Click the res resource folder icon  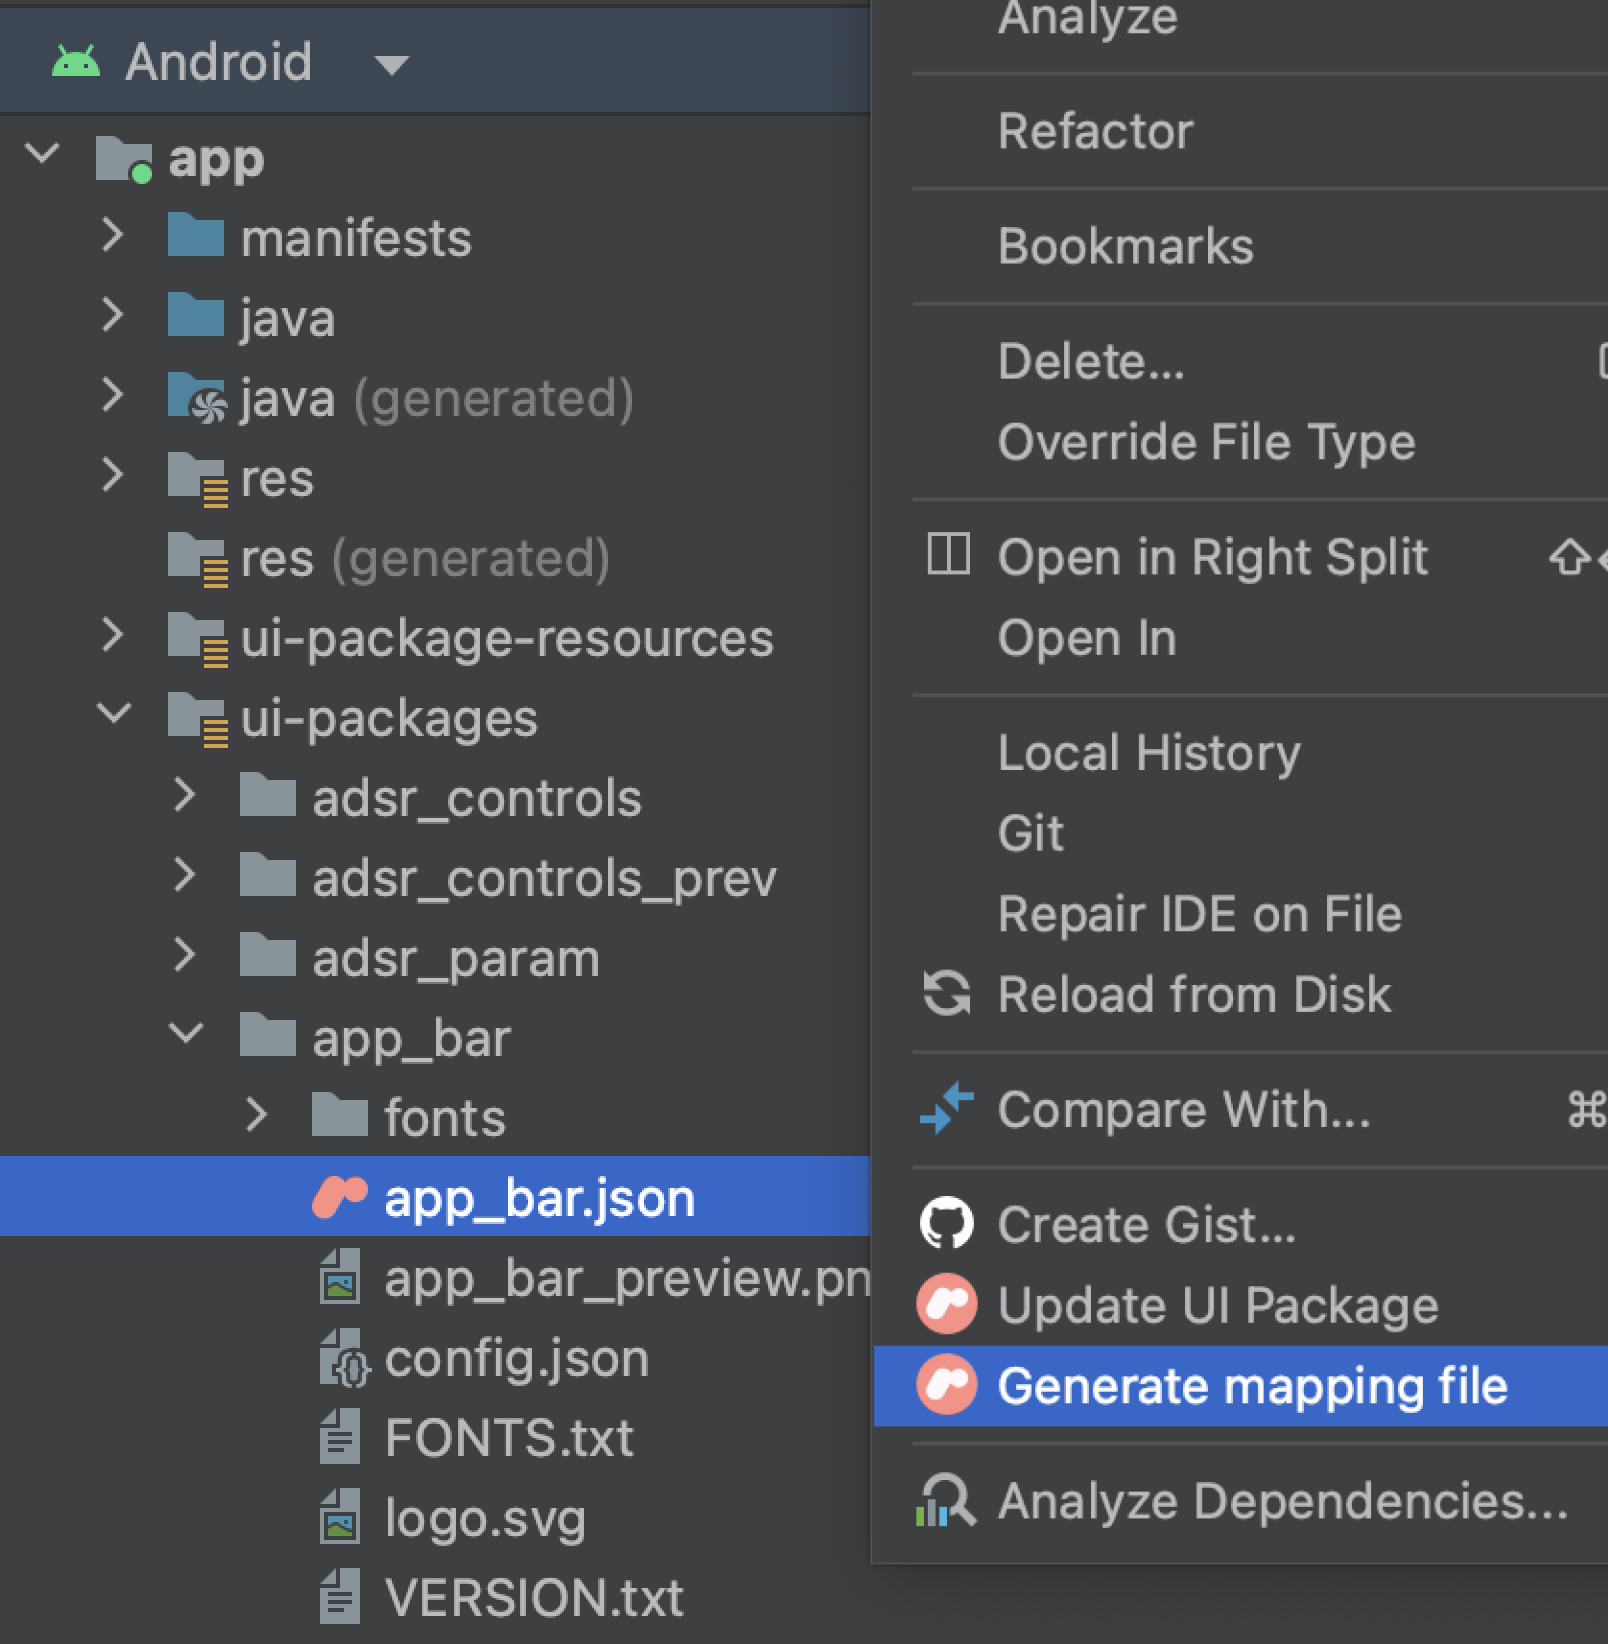pos(198,479)
